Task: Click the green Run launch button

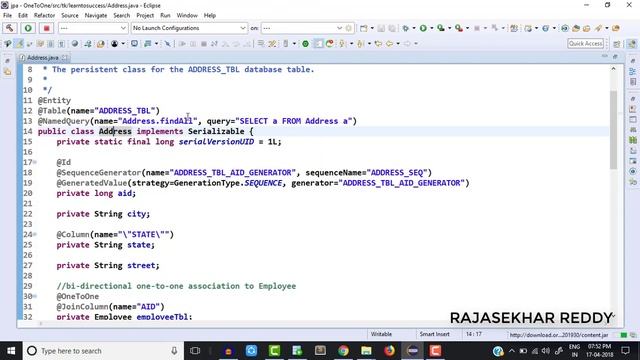Action: coord(28,28)
